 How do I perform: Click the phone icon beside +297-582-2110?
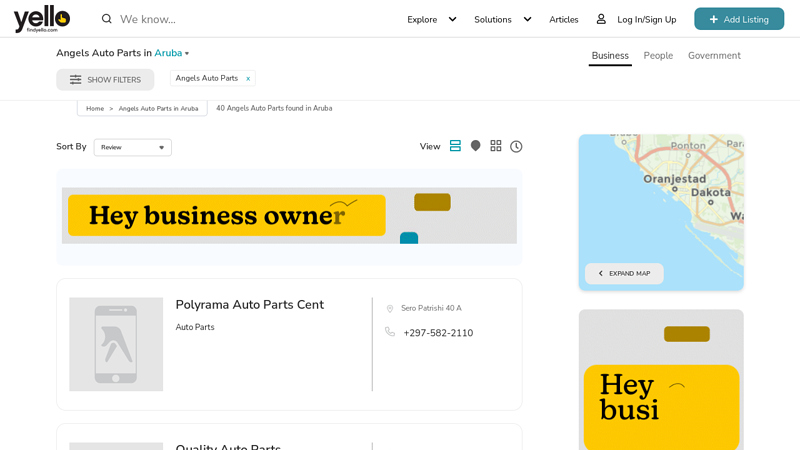(x=390, y=332)
